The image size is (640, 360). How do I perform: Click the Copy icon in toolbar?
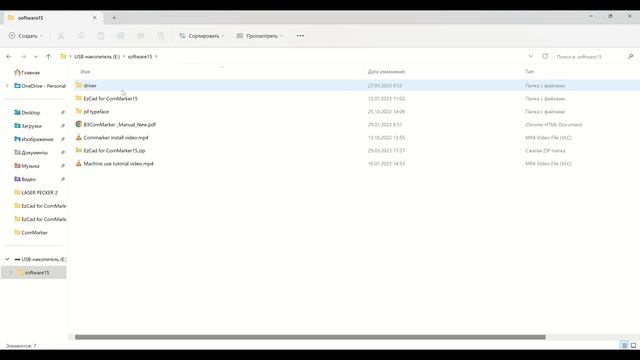(x=81, y=36)
